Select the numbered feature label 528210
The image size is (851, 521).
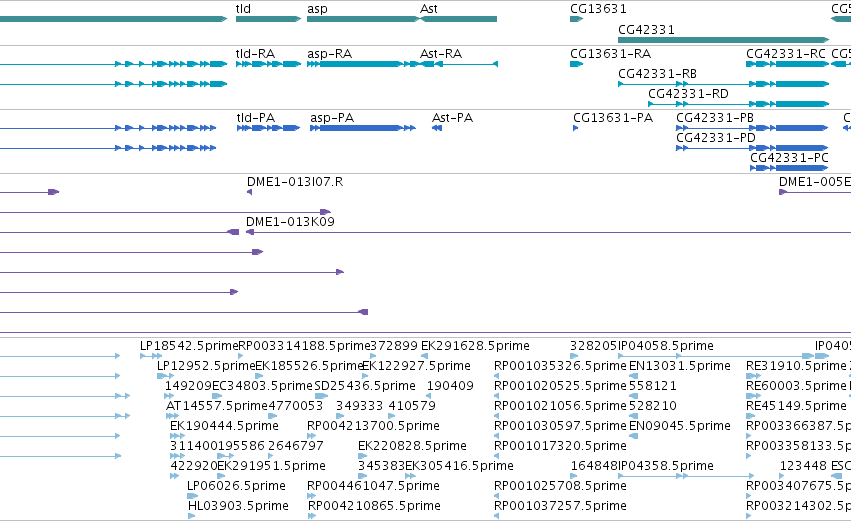[653, 406]
